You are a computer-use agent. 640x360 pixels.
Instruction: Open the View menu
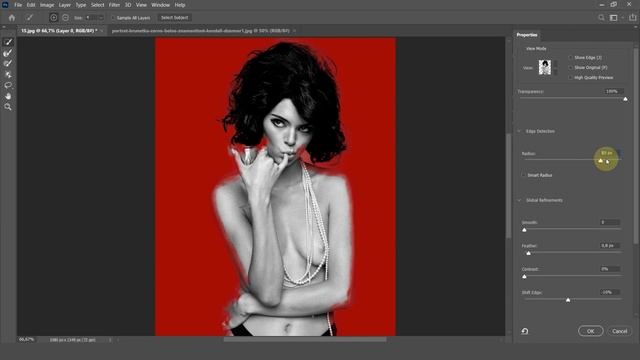141,5
